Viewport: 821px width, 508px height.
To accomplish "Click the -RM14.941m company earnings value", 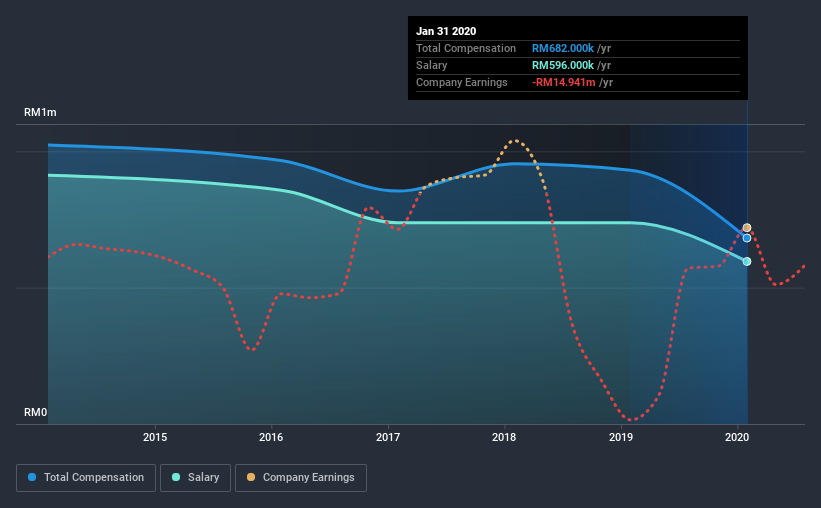I will [x=564, y=82].
